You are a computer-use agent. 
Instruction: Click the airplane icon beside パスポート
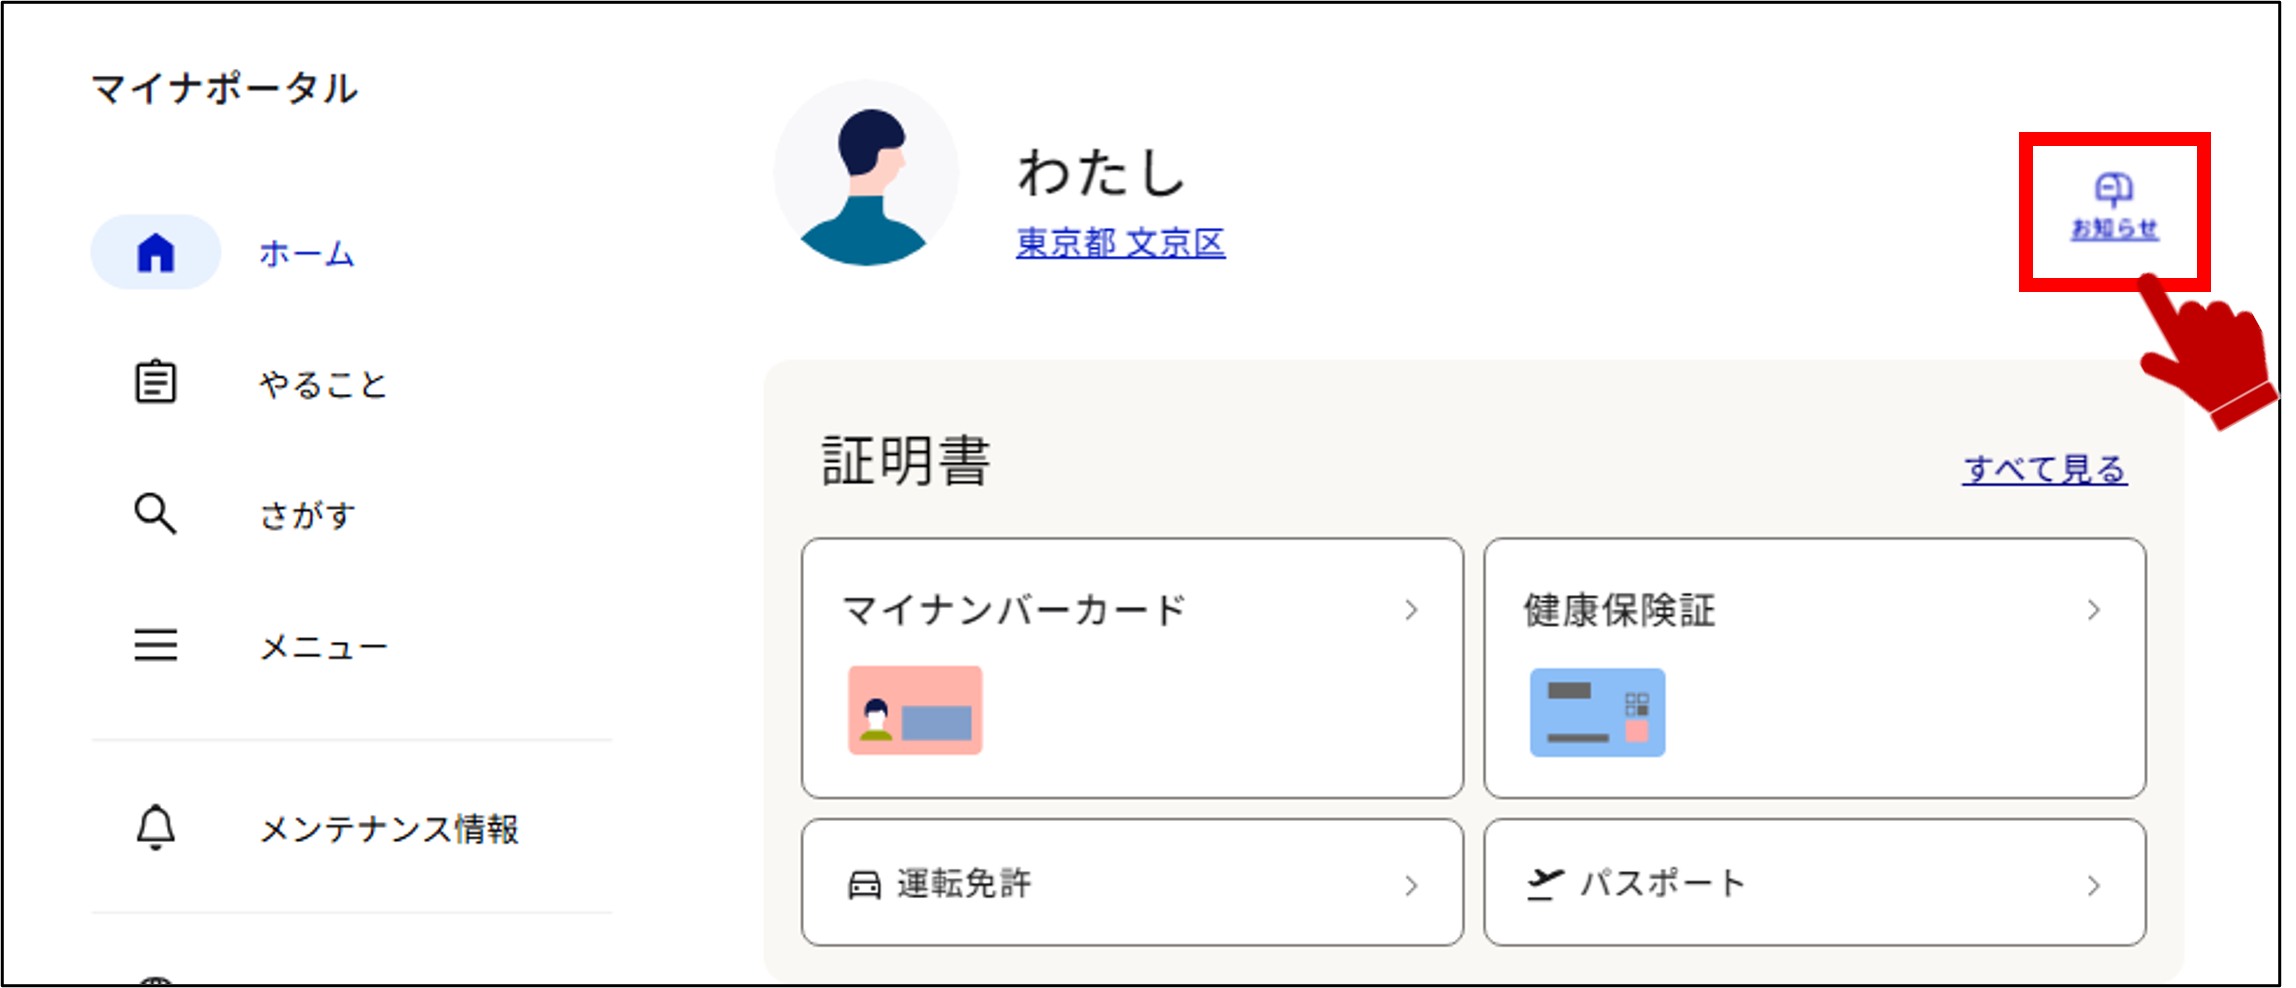click(x=1545, y=884)
